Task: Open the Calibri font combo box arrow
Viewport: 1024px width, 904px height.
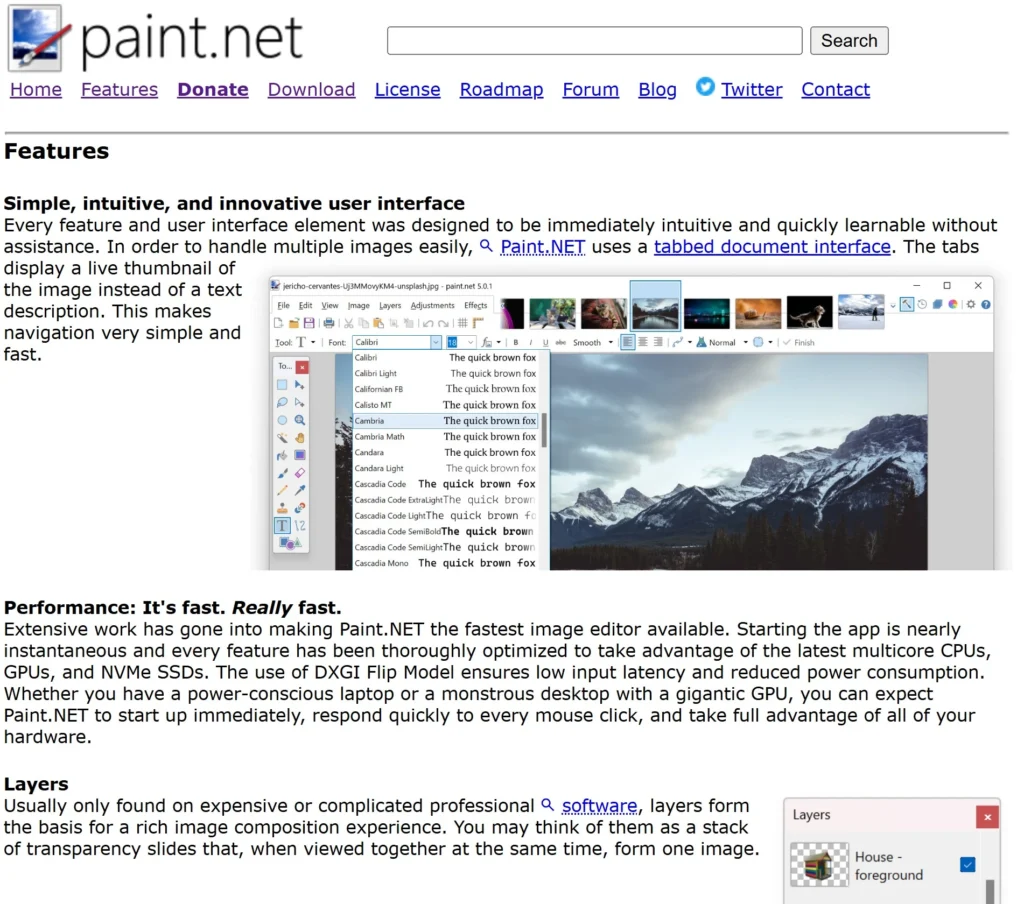Action: [x=436, y=342]
